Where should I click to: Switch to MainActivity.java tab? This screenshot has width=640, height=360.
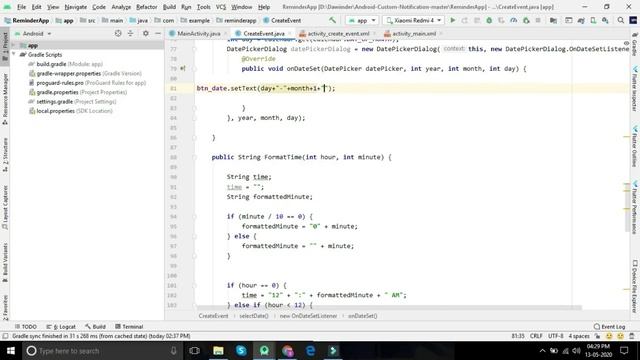198,33
